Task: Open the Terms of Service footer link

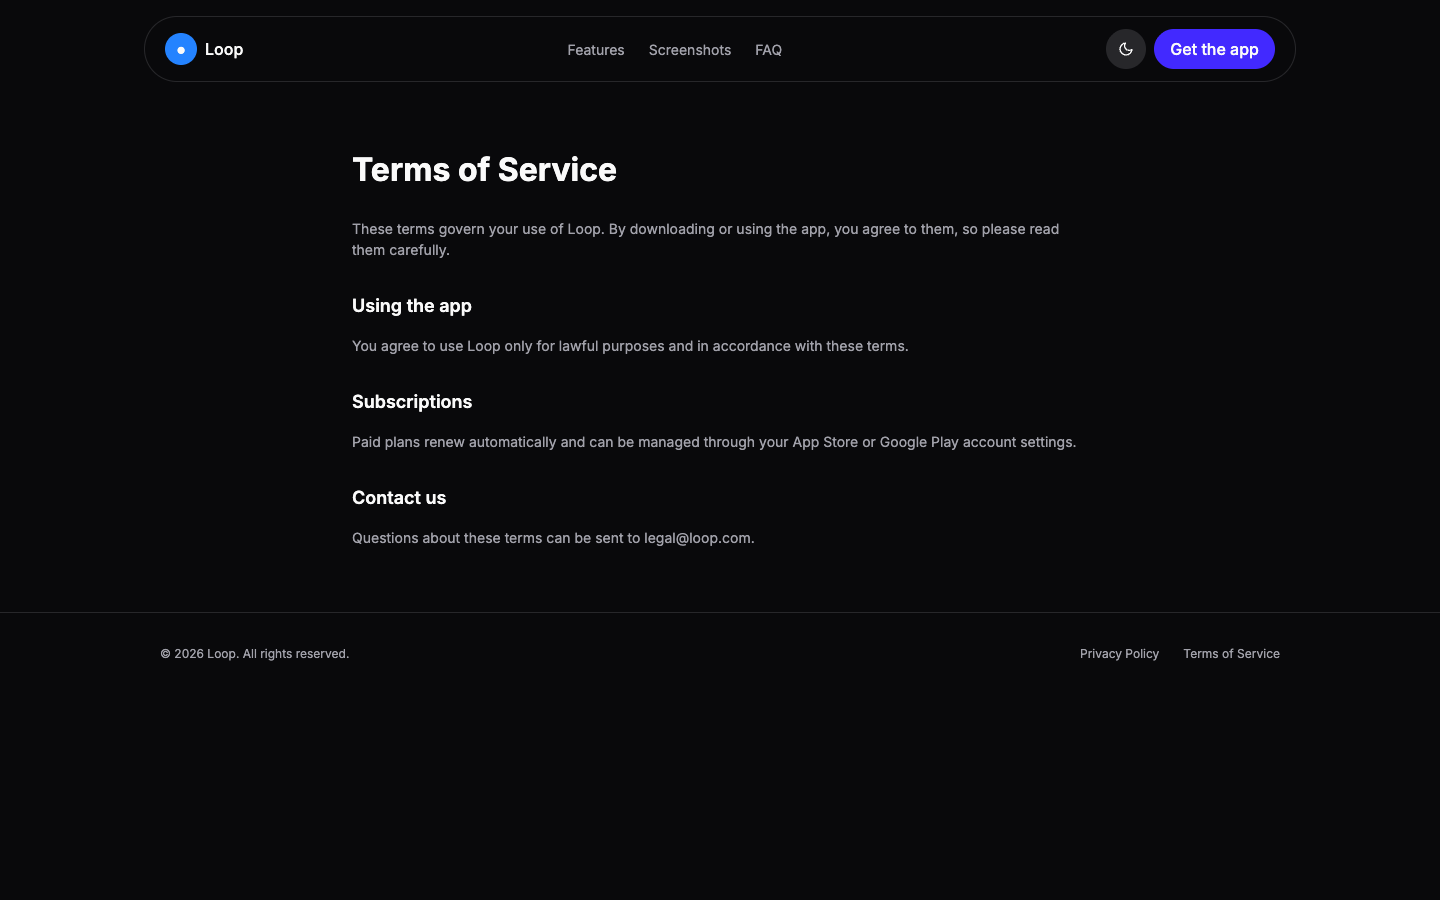Action: [1231, 654]
